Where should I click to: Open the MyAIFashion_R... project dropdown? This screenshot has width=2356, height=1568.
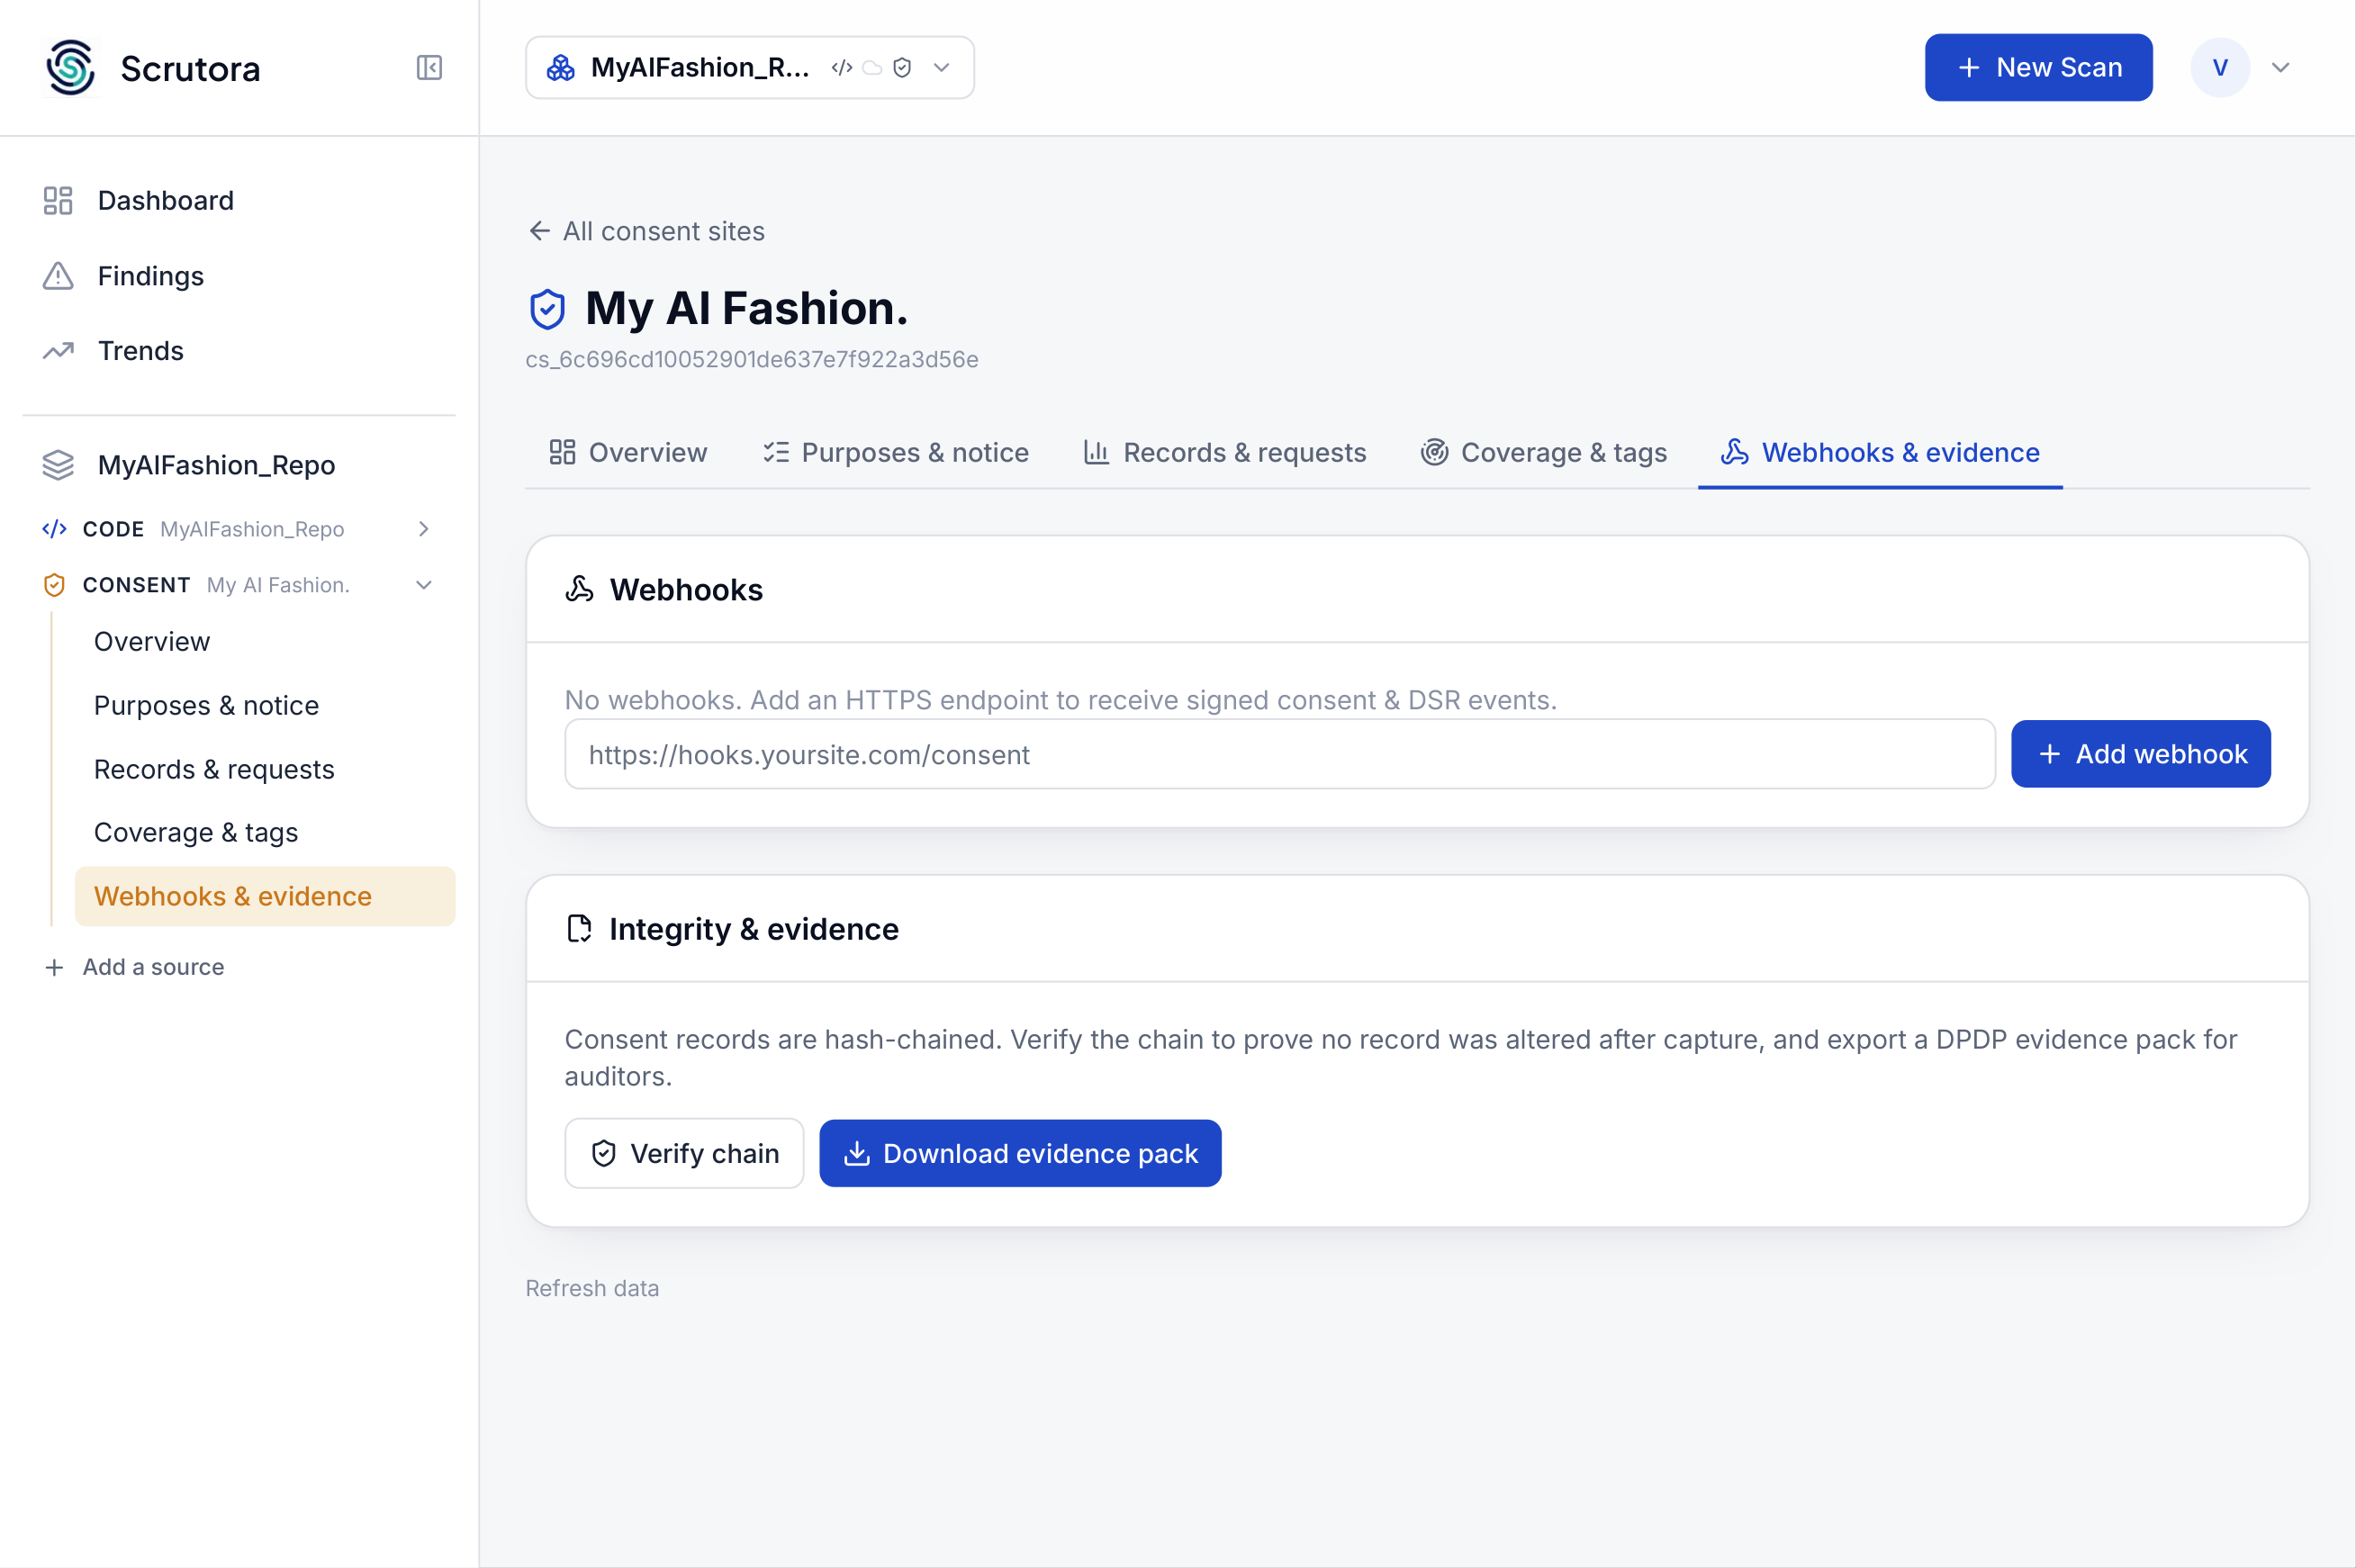(750, 67)
